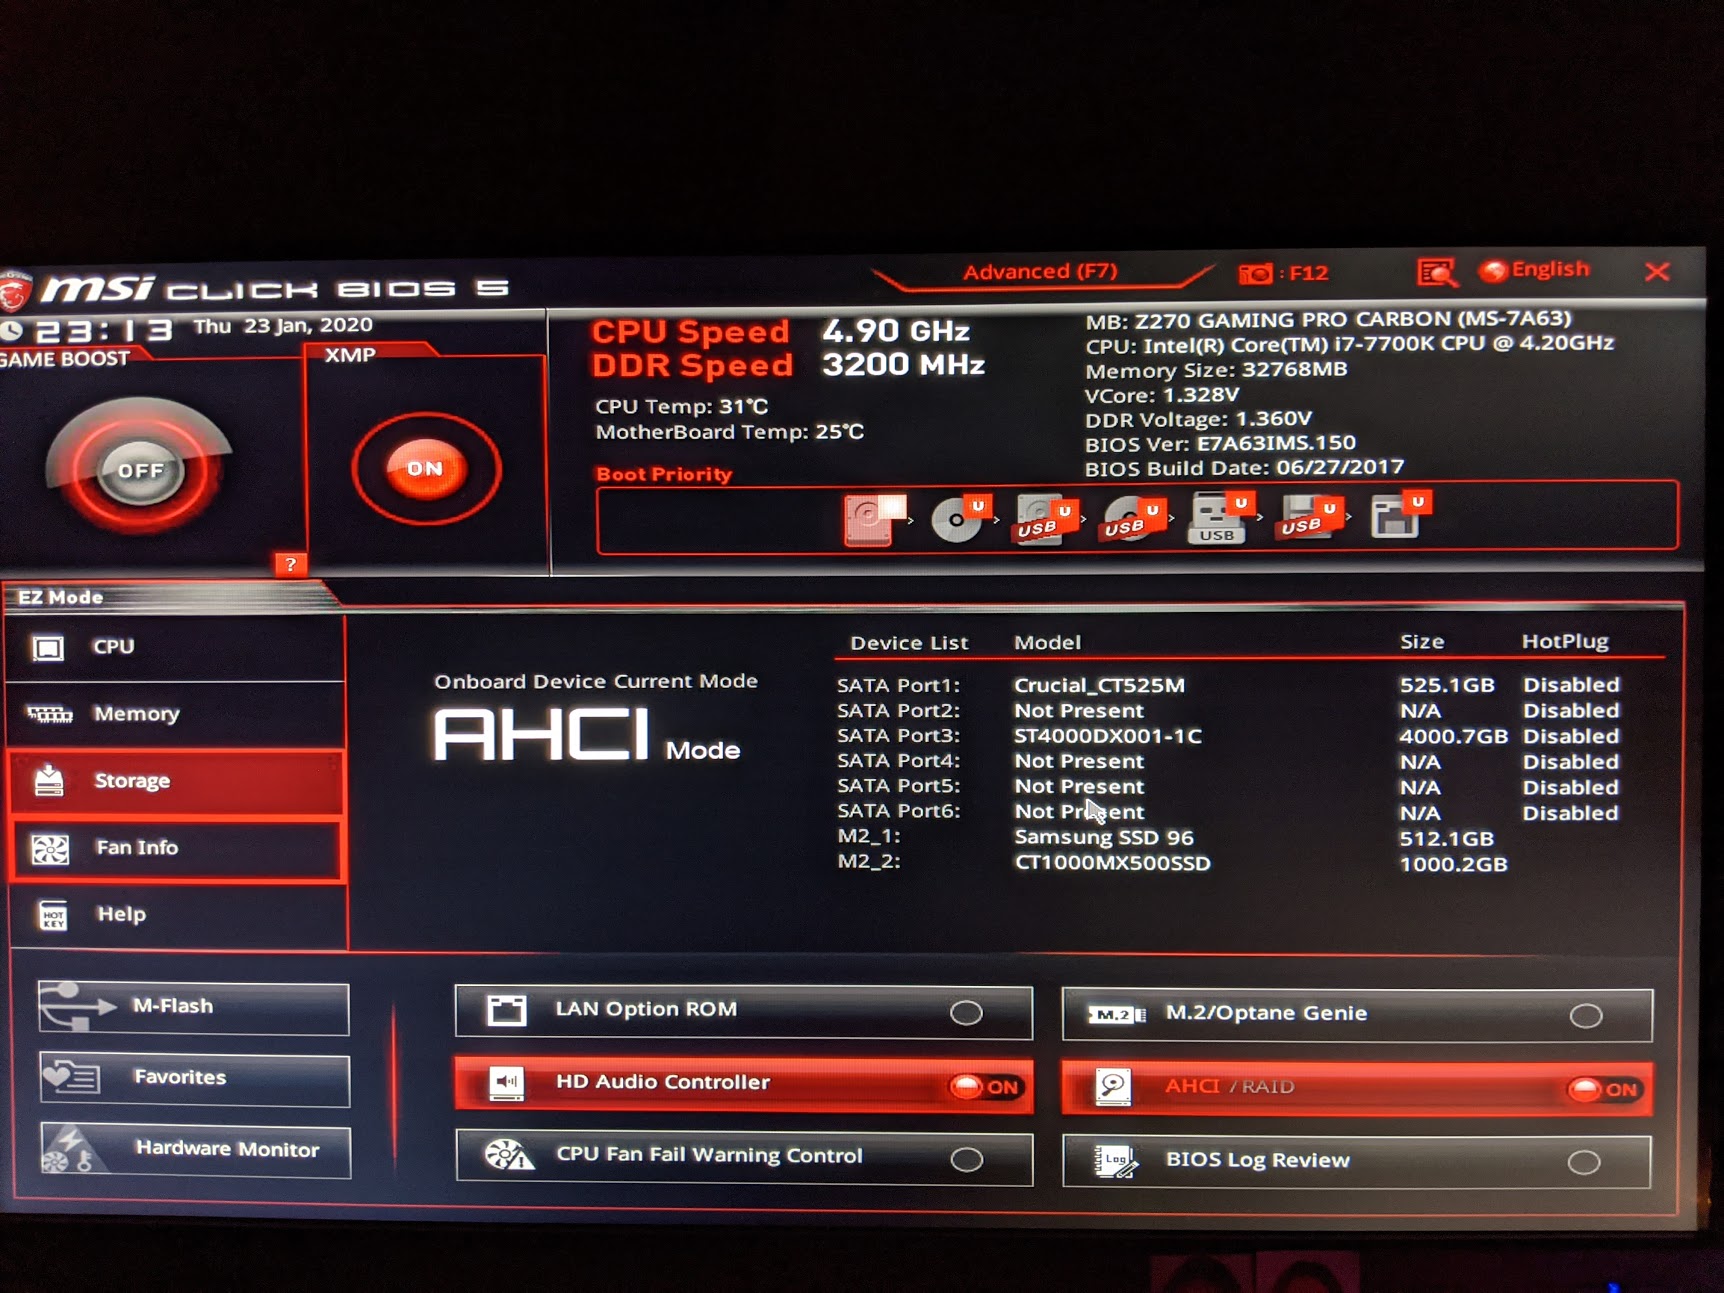Click the Crucial_CT525M drive entry
The image size is (1724, 1293).
[x=1099, y=685]
